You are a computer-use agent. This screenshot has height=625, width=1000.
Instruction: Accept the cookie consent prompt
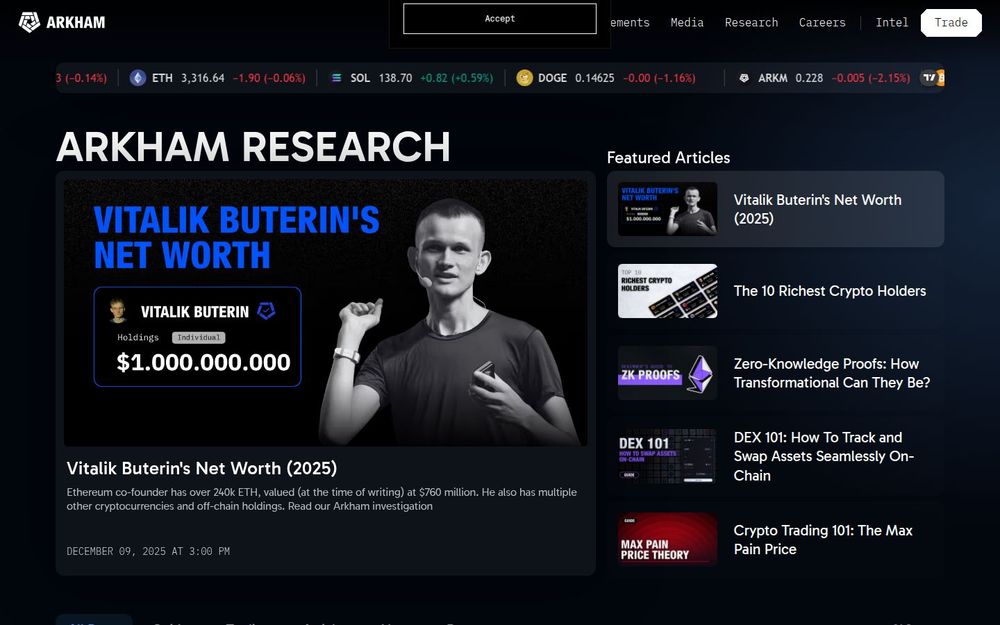coord(499,18)
